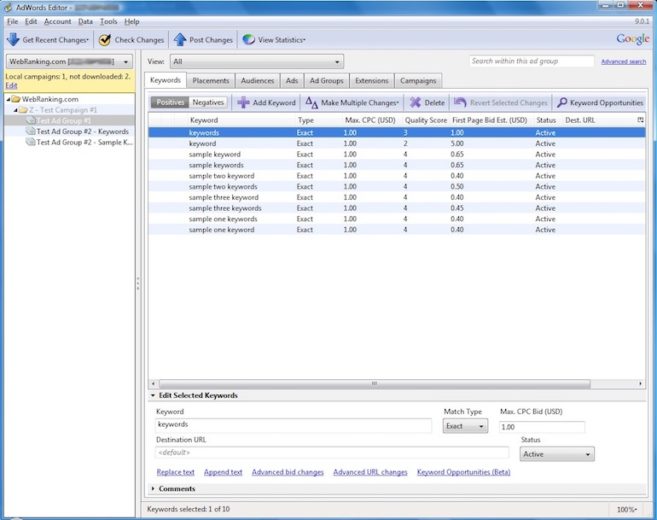The image size is (657, 520).
Task: Switch to the Ad Groups tab
Action: (x=326, y=80)
